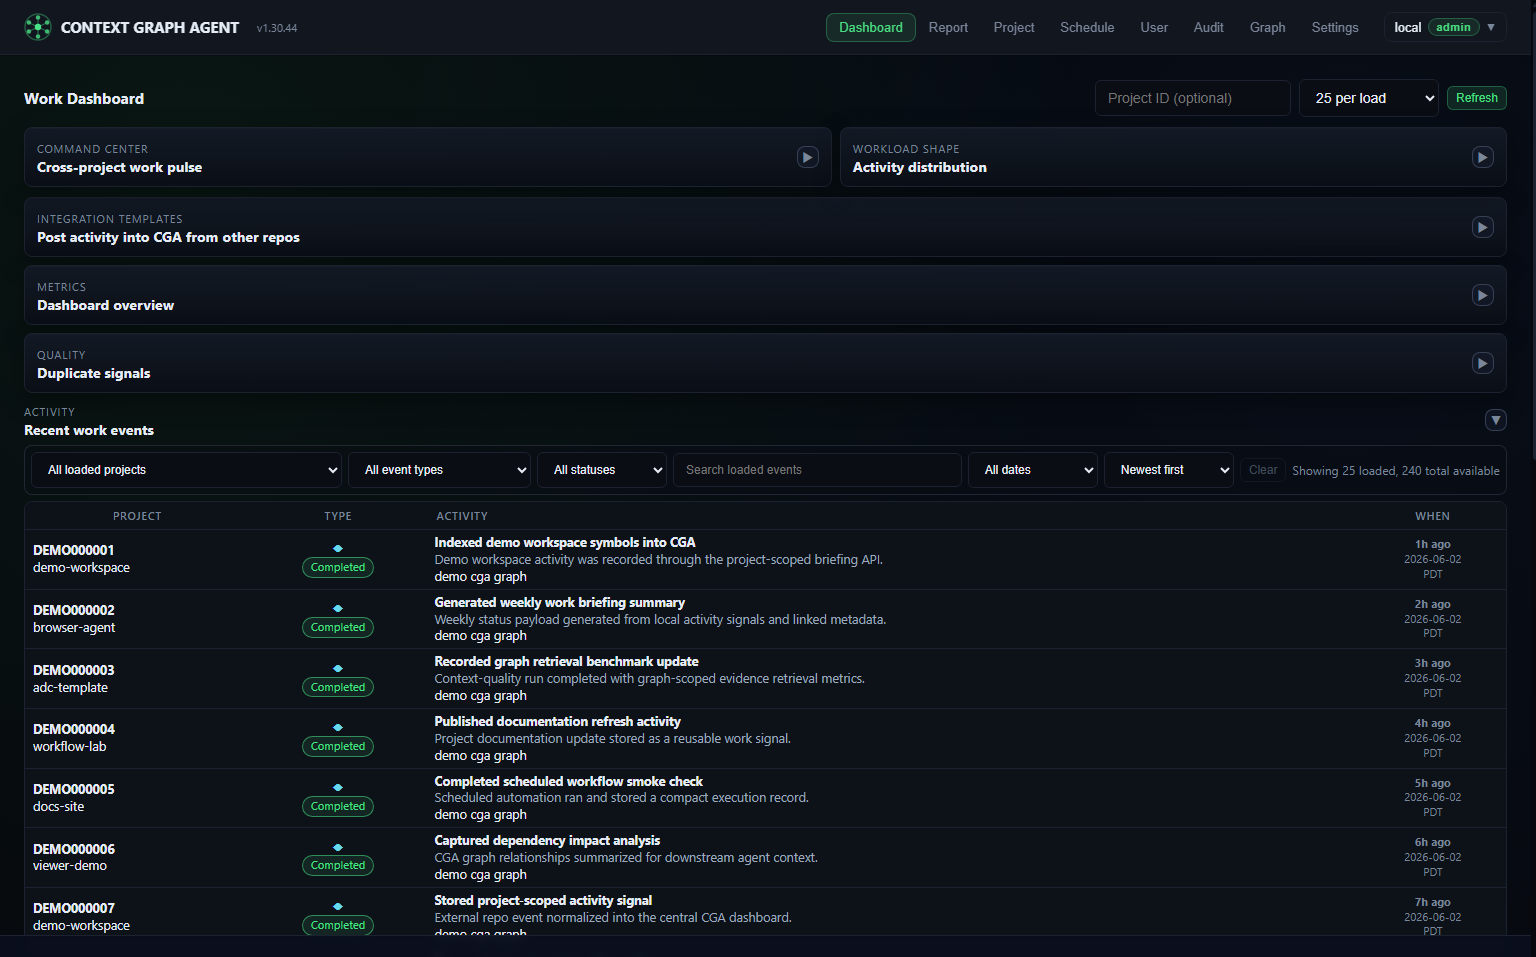
Task: Click the event type icon for DEMO000007
Action: point(338,906)
